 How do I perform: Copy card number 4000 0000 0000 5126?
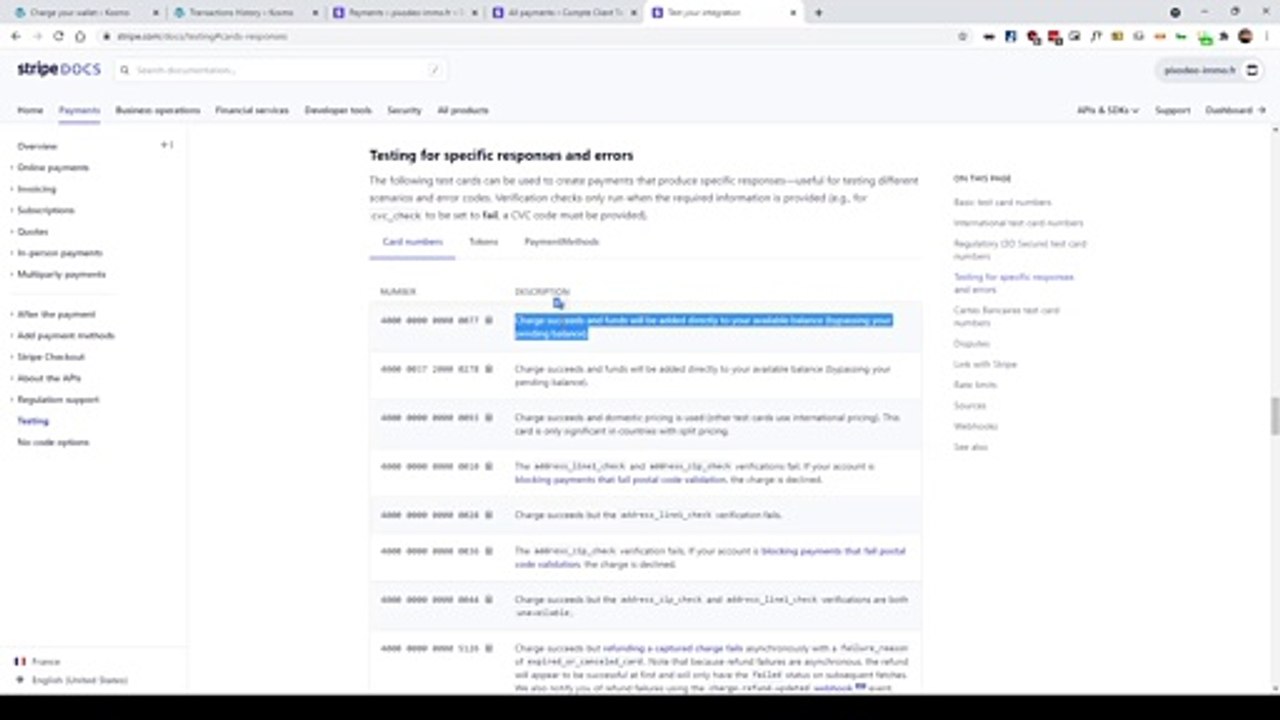[x=489, y=648]
